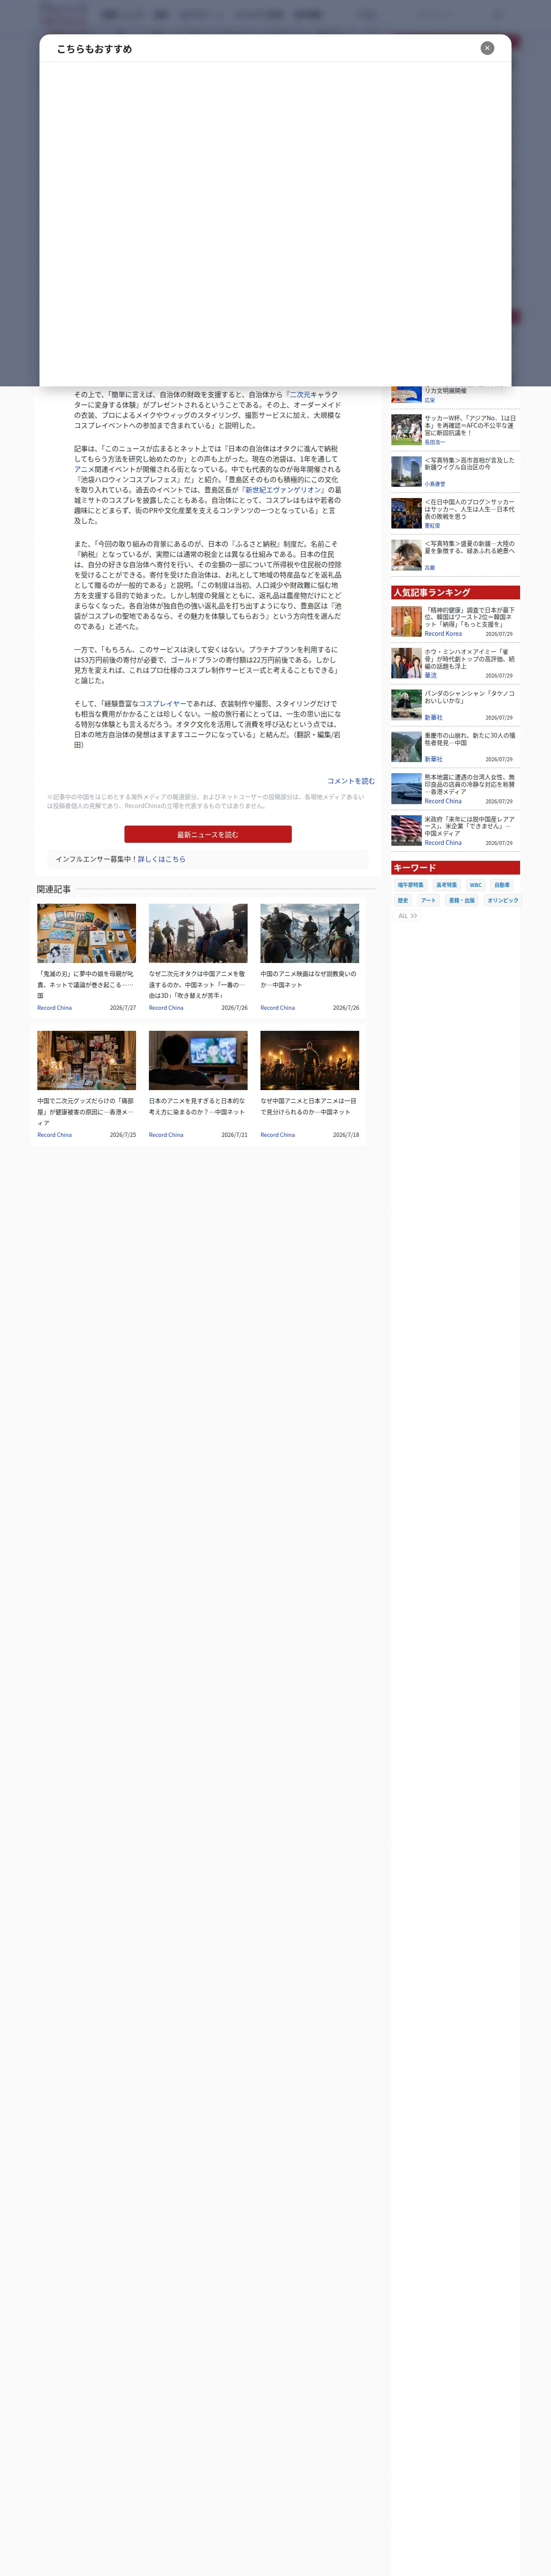Select the 端午節特集 keyword tag
Screen dimensions: 551x2576
coord(411,885)
